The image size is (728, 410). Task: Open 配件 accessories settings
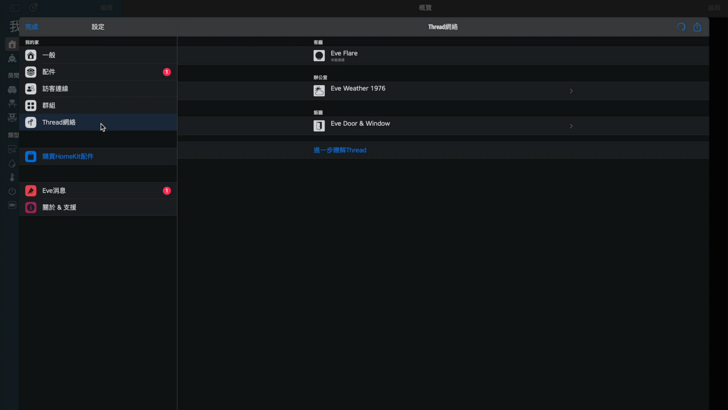pos(98,72)
